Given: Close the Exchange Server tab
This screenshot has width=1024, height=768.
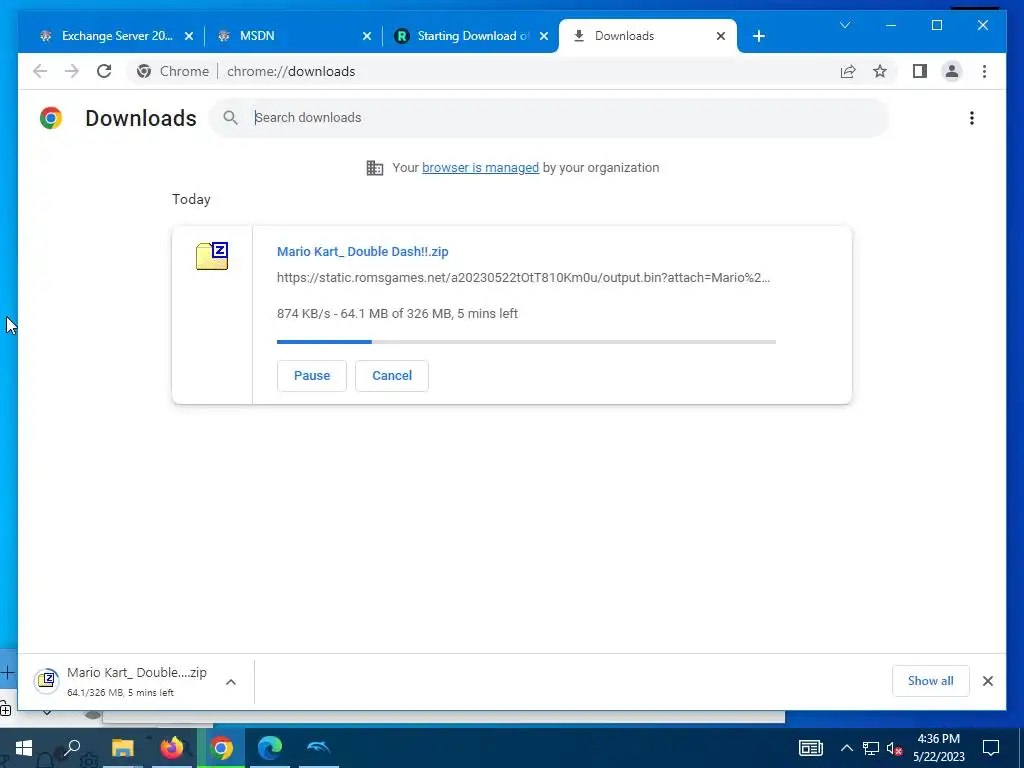Looking at the screenshot, I should (189, 36).
